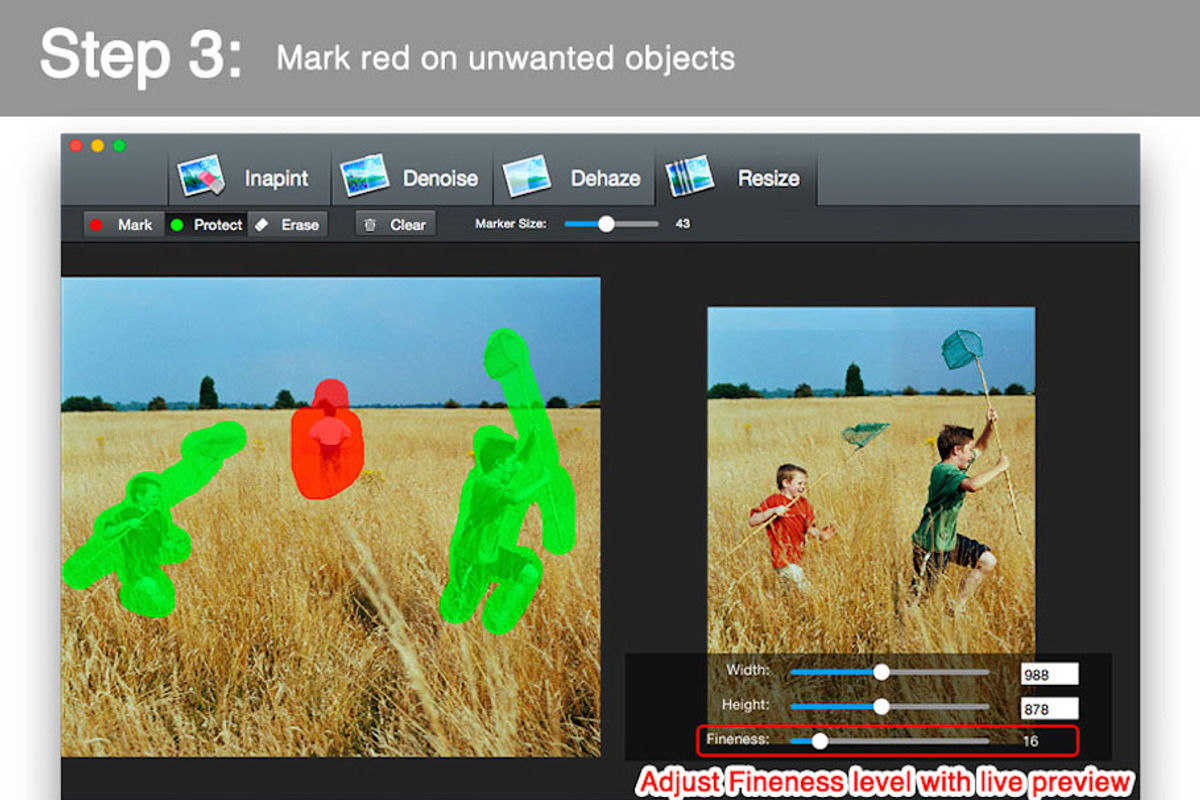The width and height of the screenshot is (1200, 800).
Task: Click the Dehaze photo icon
Action: click(527, 176)
